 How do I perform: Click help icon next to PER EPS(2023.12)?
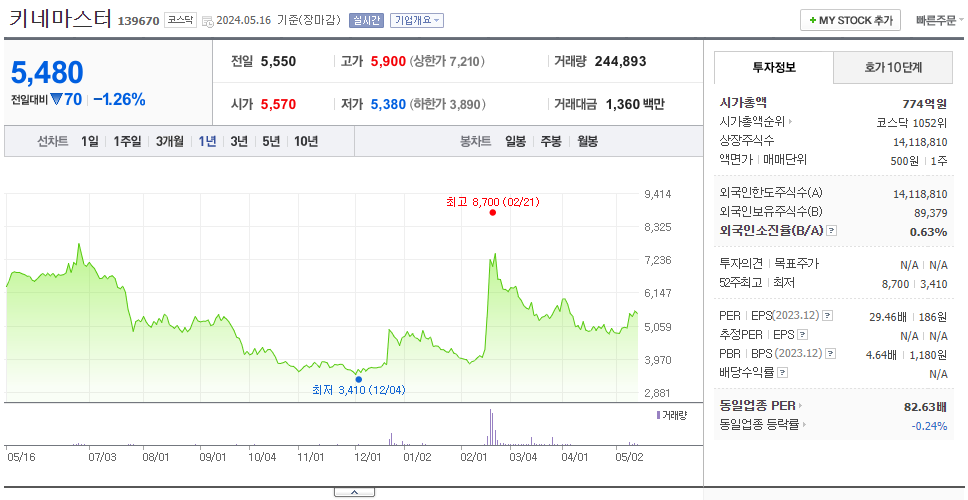828,316
